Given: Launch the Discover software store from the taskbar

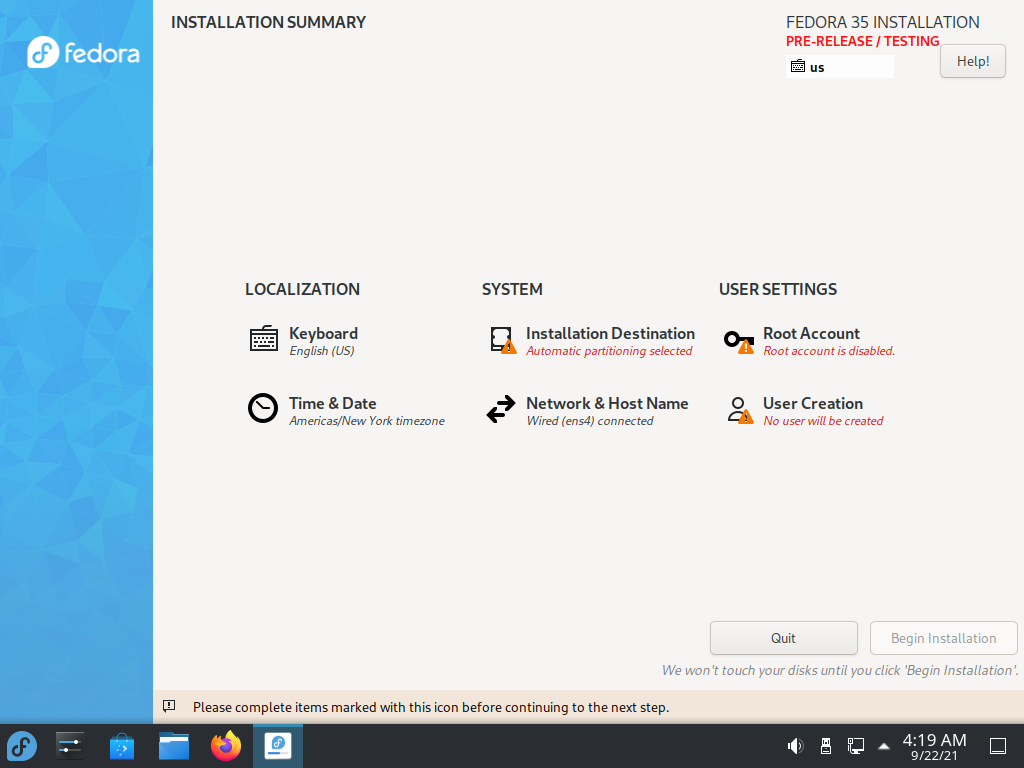Looking at the screenshot, I should pos(122,746).
